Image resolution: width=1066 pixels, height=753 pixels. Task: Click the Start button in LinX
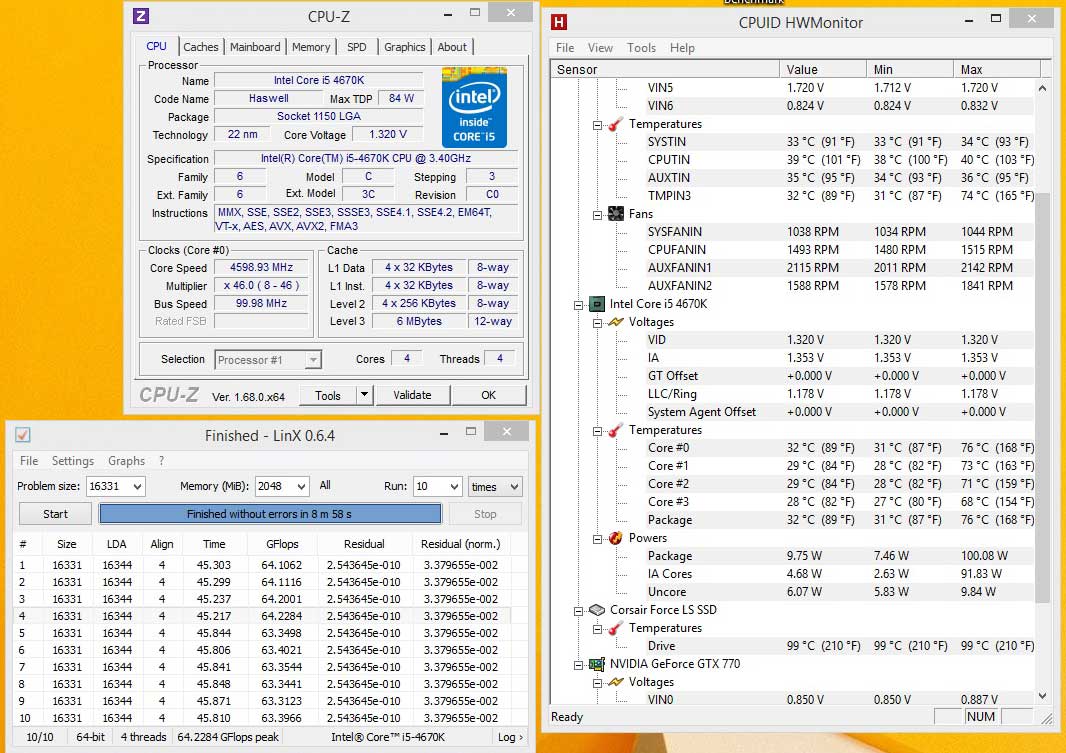[55, 514]
